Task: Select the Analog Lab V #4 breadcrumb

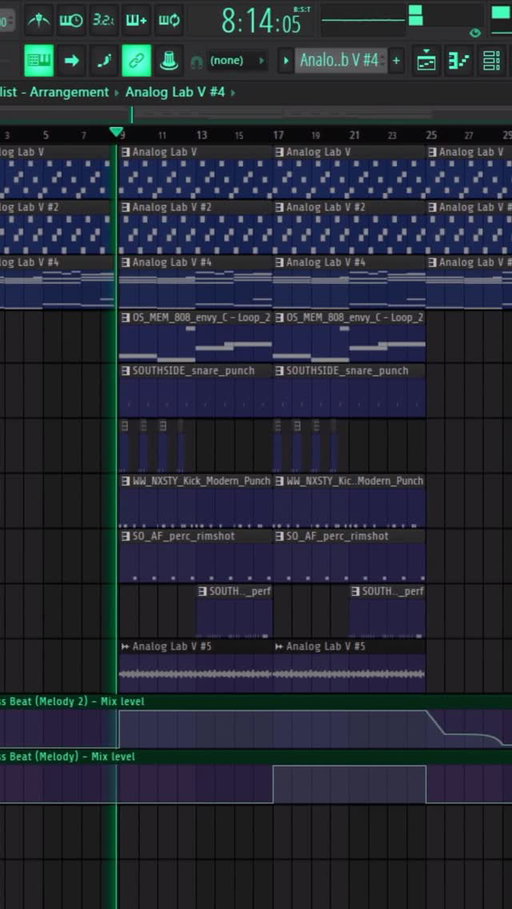Action: tap(175, 92)
